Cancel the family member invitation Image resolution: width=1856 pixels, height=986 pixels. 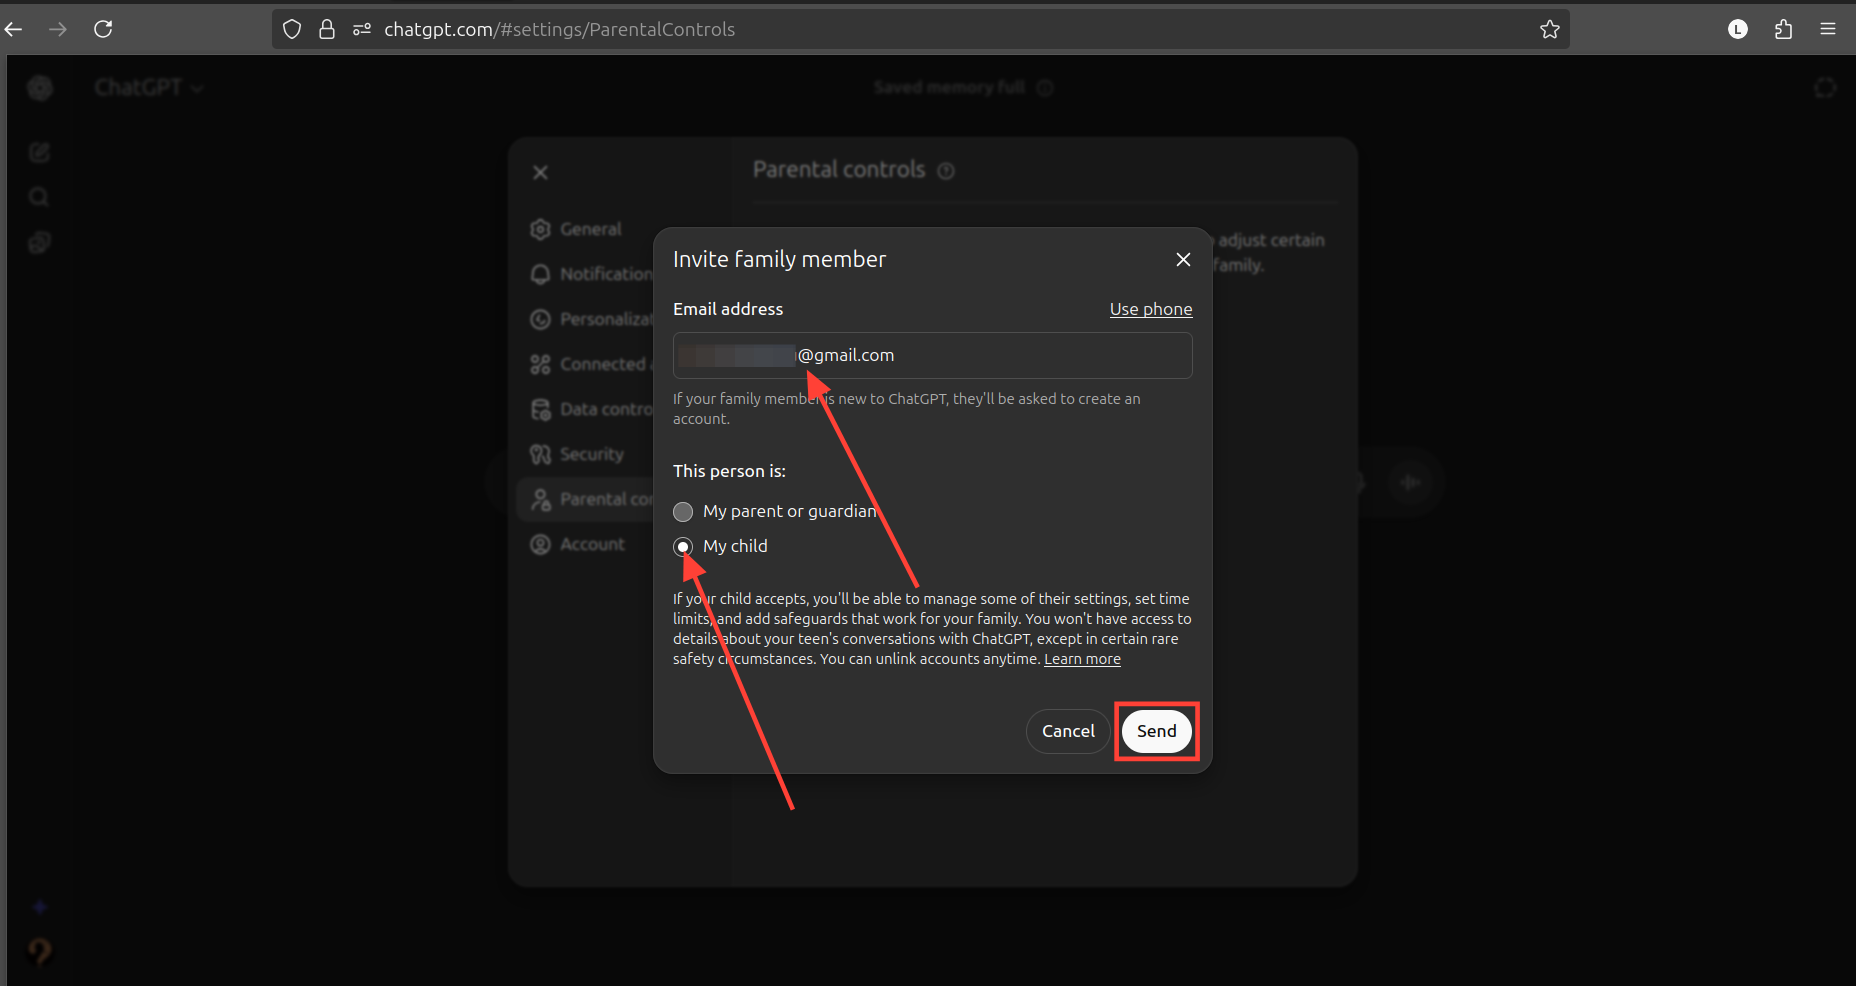[1068, 731]
